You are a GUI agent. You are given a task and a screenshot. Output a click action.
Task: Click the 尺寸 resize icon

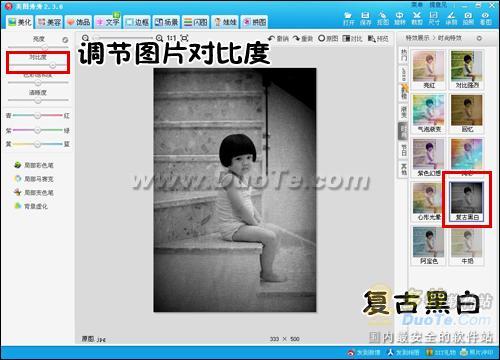pos(434,19)
